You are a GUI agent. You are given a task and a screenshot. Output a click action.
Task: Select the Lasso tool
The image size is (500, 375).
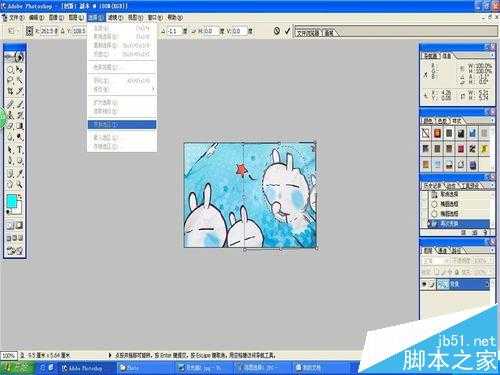pyautogui.click(x=10, y=80)
